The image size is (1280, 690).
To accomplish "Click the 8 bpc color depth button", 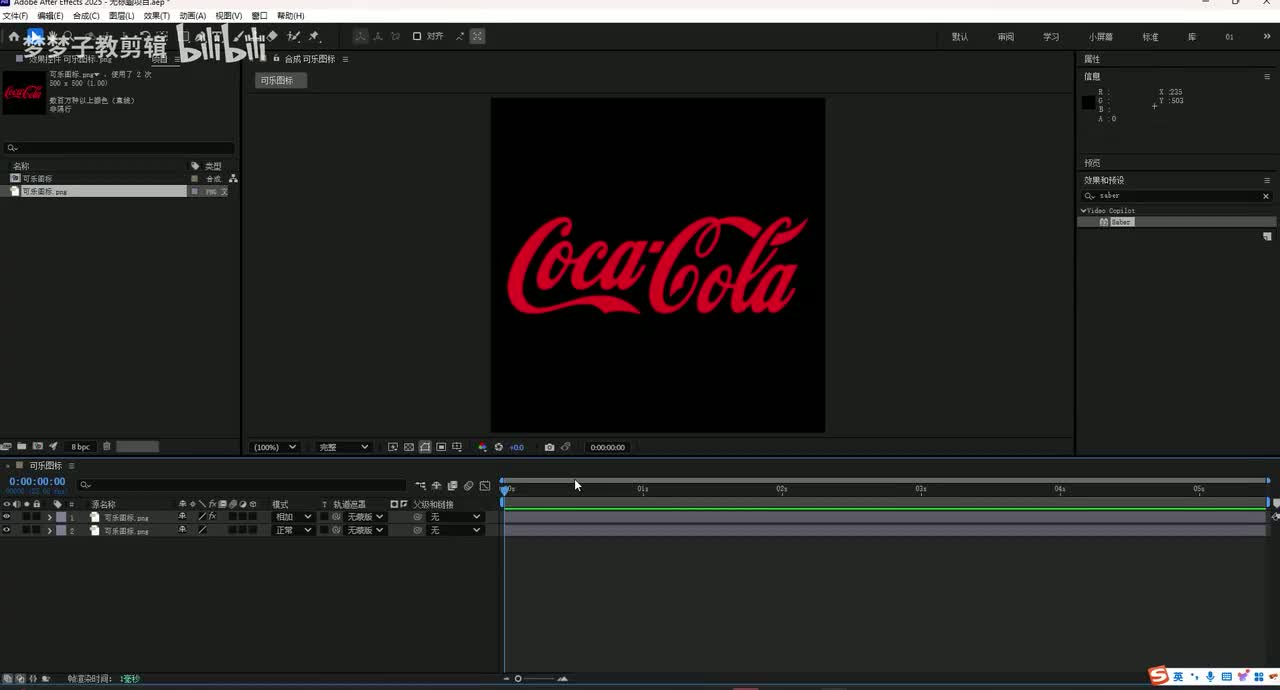I will click(x=80, y=447).
